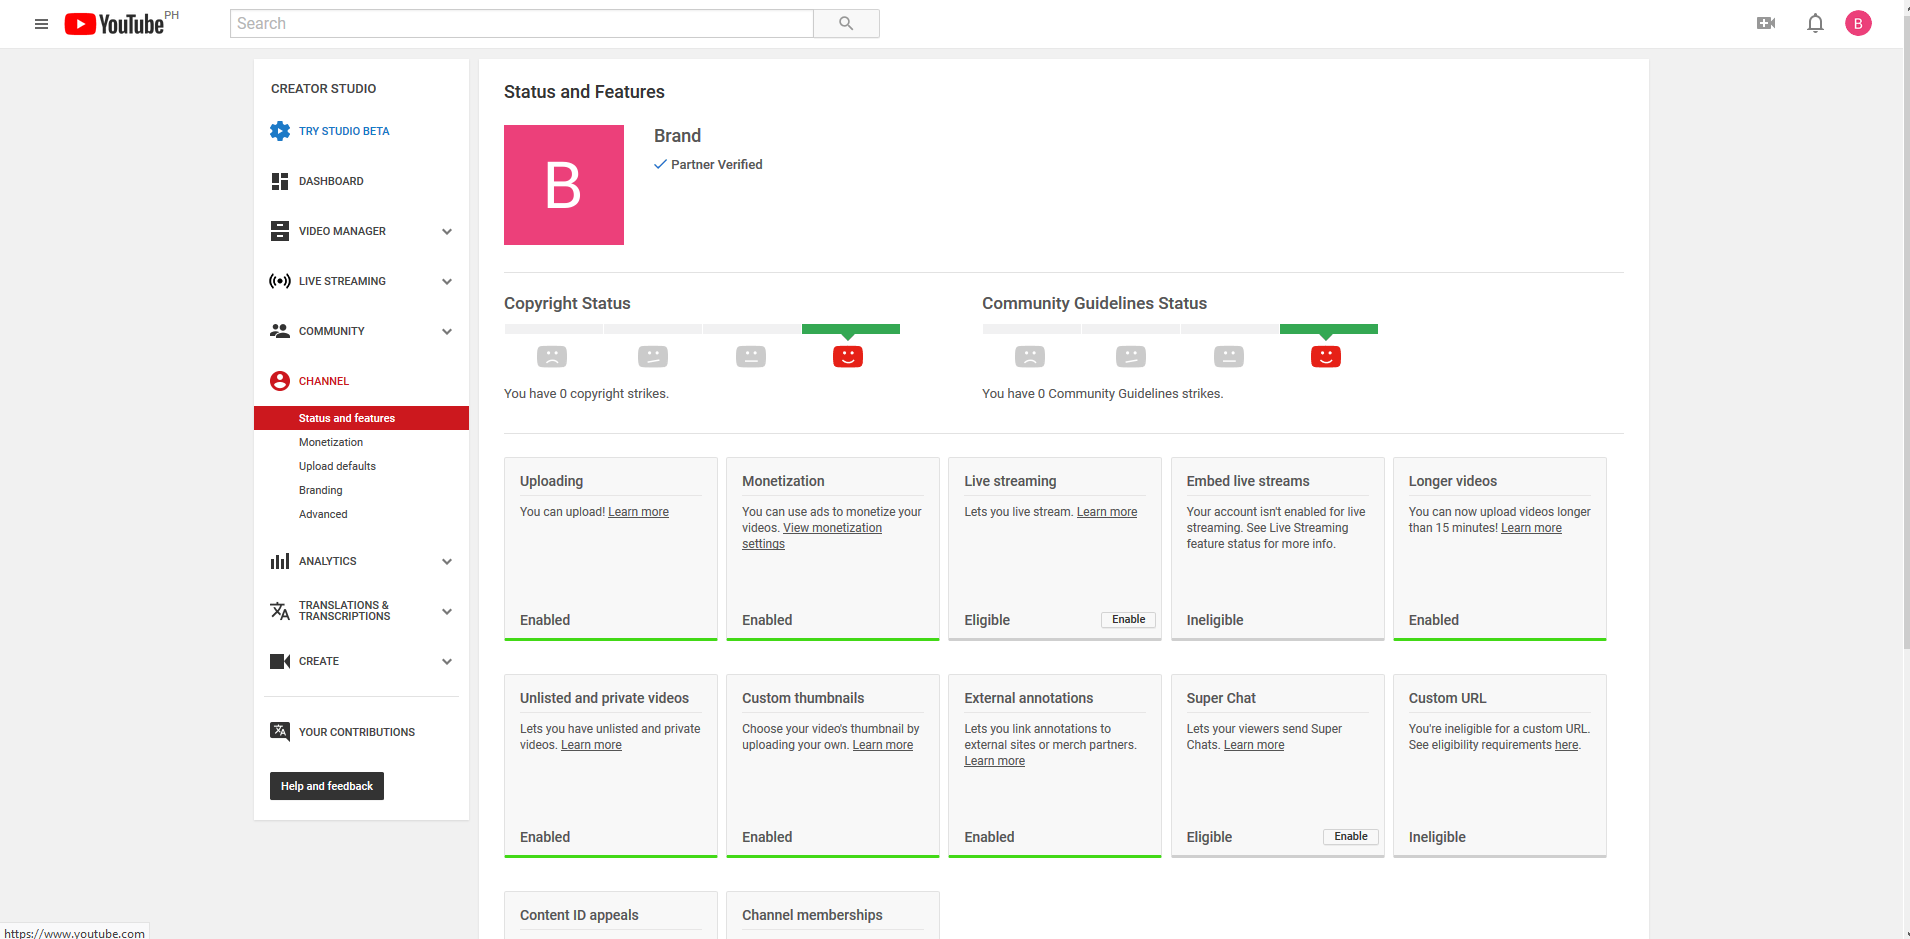Click the Try Studio Beta gear icon
Image resolution: width=1910 pixels, height=939 pixels.
280,131
